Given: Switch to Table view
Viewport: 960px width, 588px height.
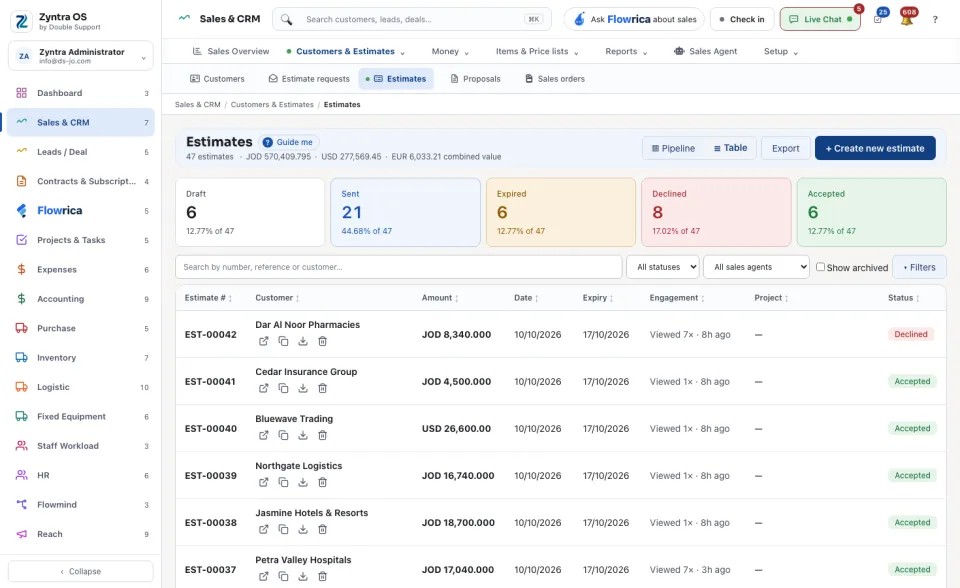Looking at the screenshot, I should tap(730, 148).
